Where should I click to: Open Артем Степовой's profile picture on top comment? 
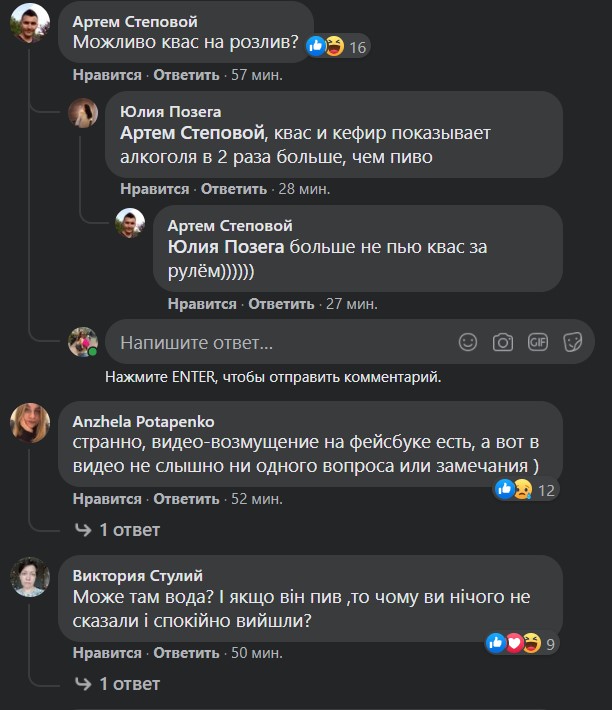click(x=30, y=26)
